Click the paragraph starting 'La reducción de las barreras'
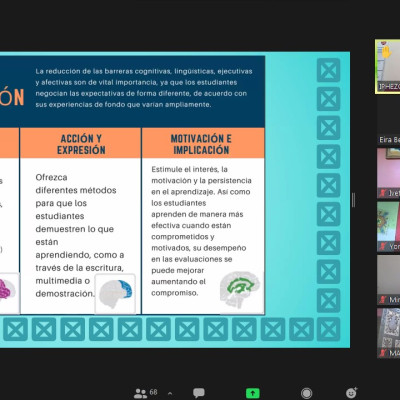Viewport: 400px width, 400px height. click(x=144, y=88)
